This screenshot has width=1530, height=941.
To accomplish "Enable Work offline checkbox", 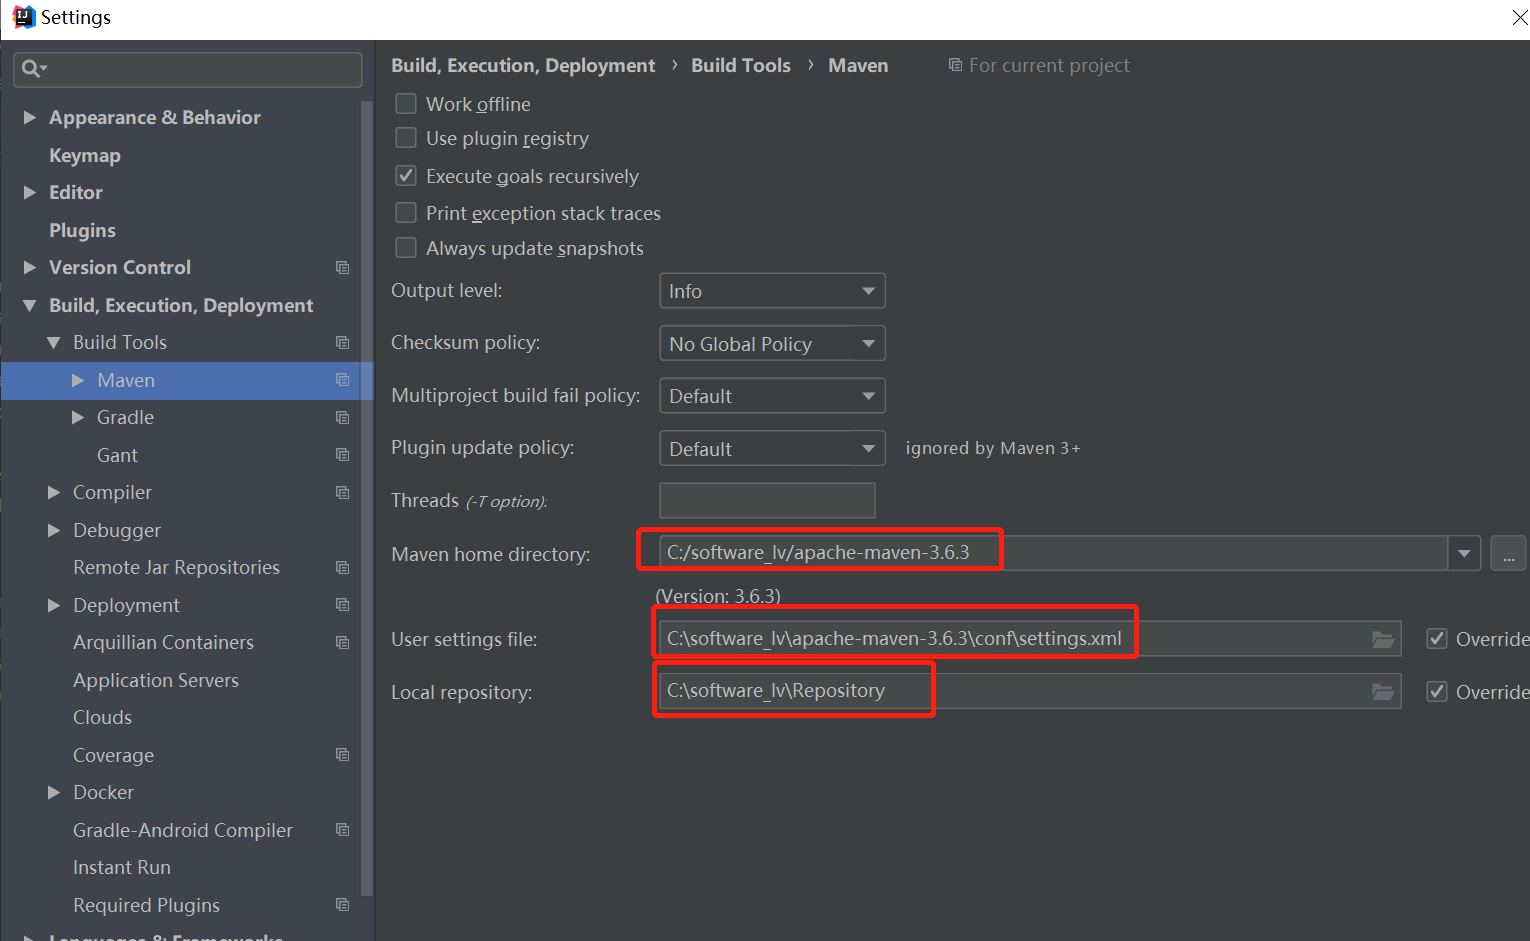I will (x=406, y=104).
